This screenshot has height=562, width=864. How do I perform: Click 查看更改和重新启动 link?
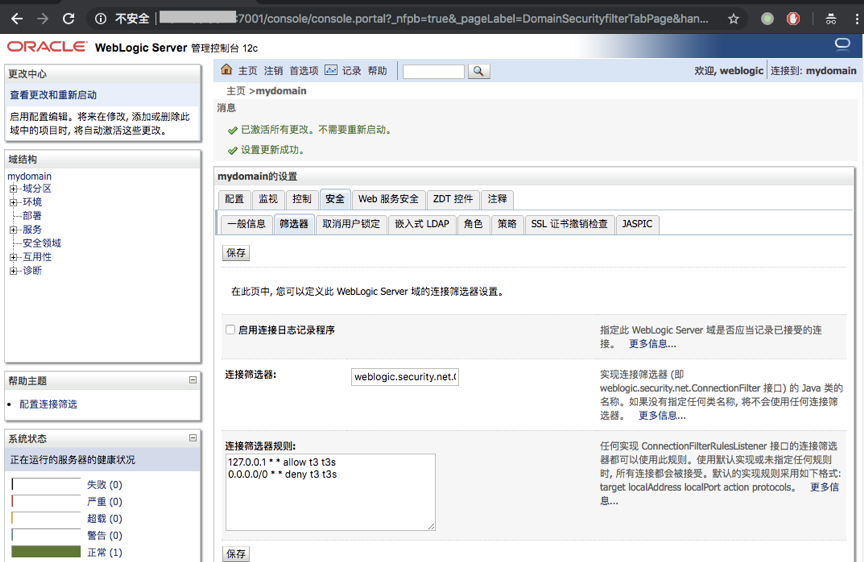[x=53, y=95]
